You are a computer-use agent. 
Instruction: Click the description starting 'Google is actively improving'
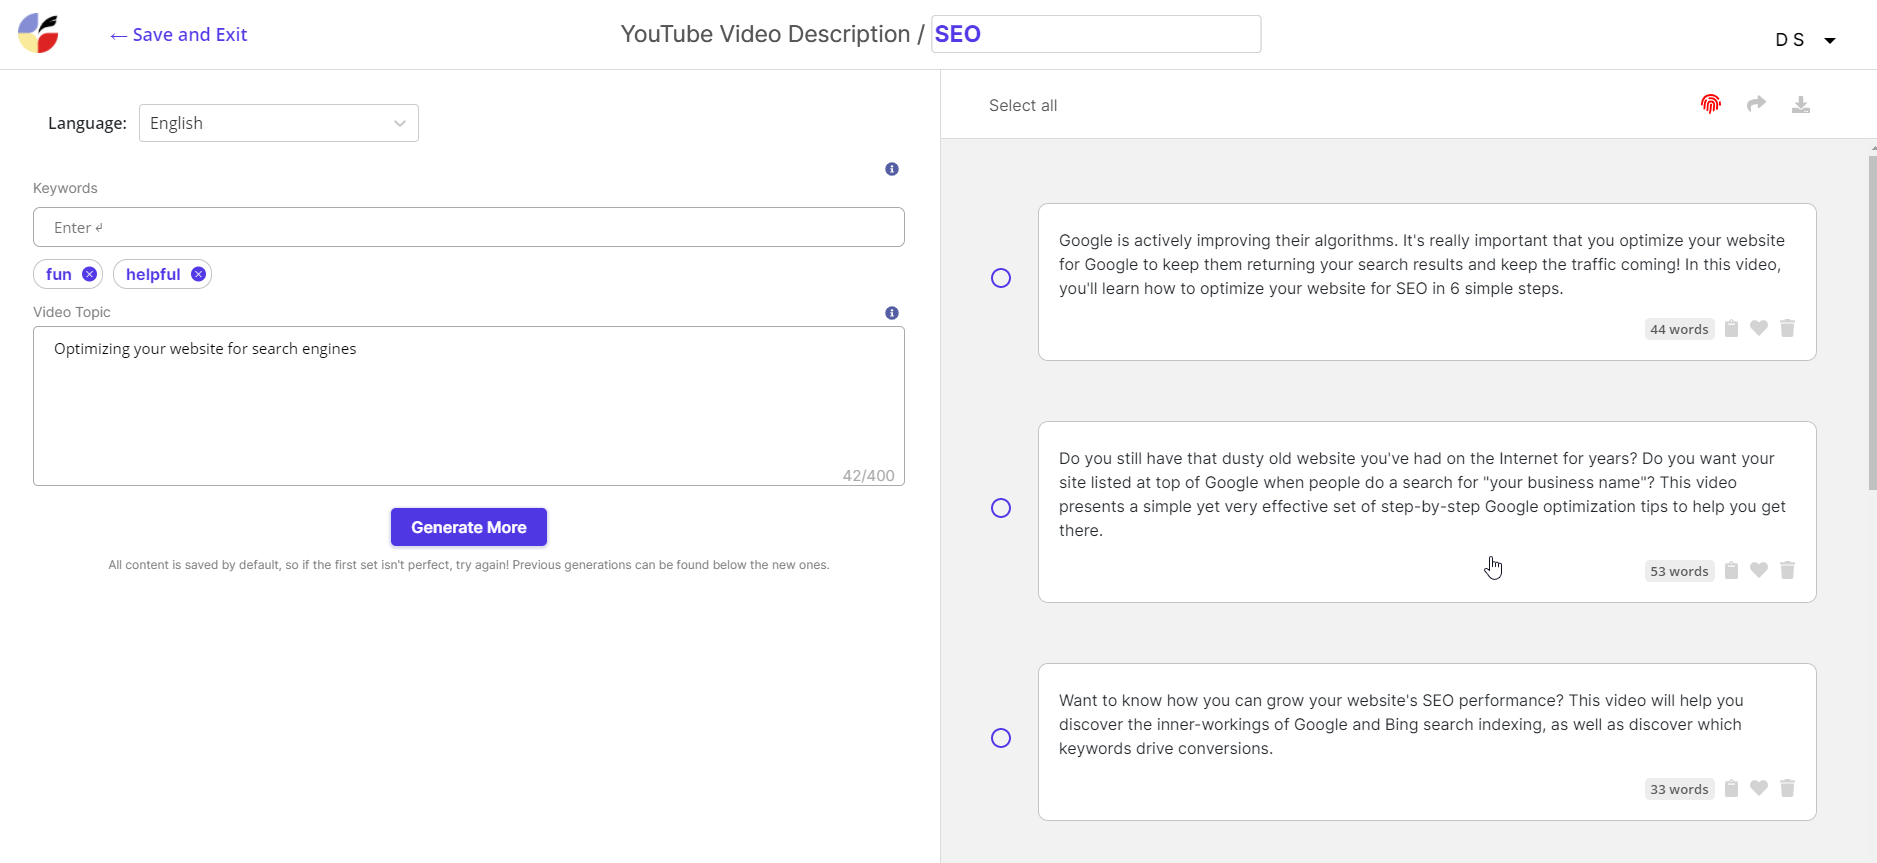[1422, 264]
